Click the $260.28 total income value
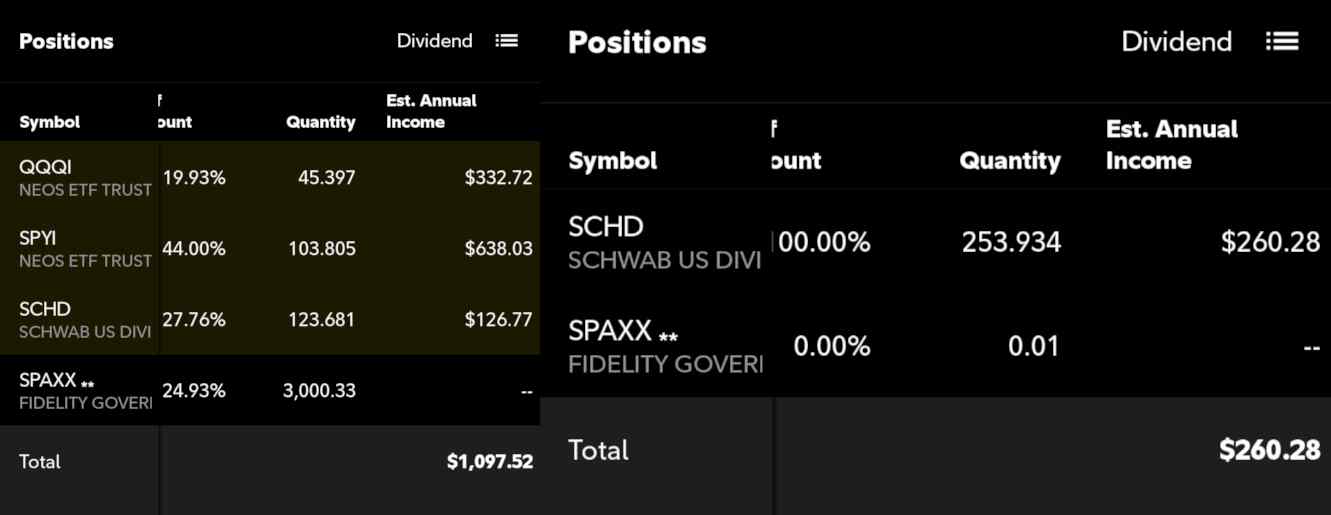The width and height of the screenshot is (1331, 515). (x=1270, y=450)
